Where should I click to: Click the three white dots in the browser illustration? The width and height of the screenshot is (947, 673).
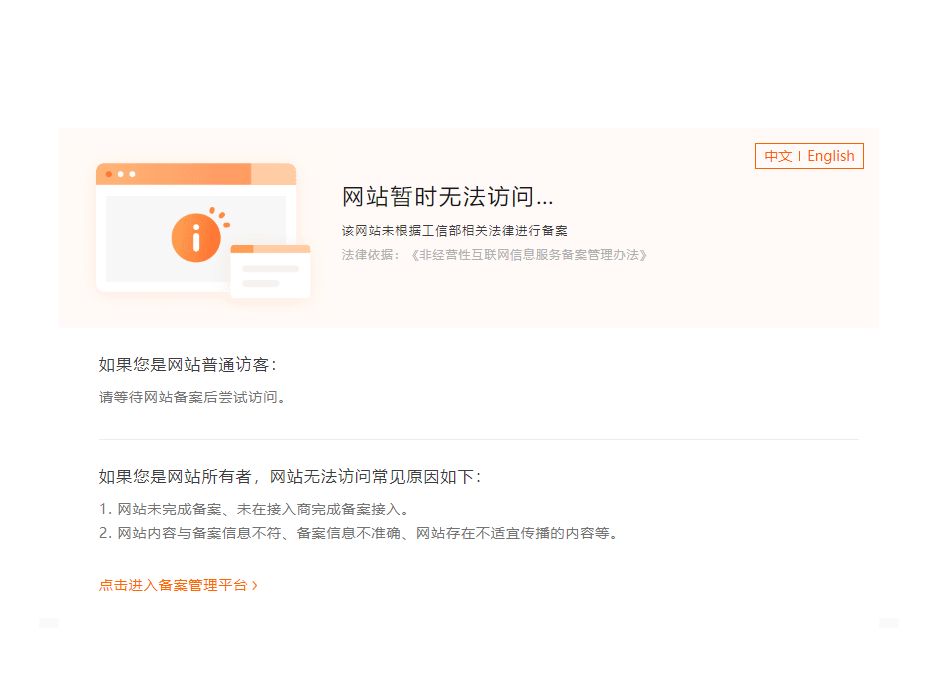coord(120,174)
